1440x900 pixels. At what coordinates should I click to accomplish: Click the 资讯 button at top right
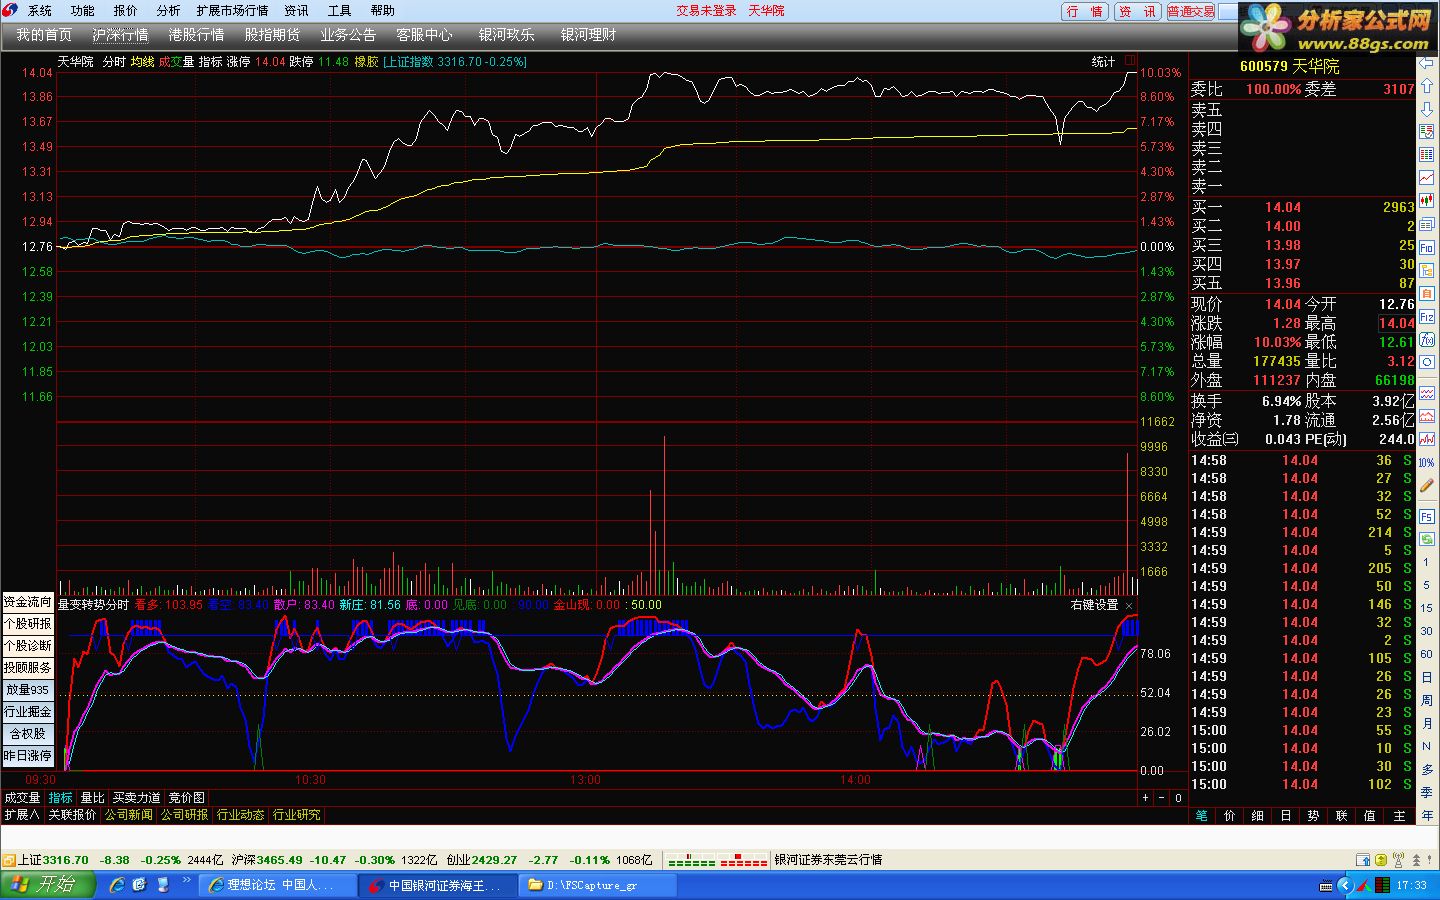pyautogui.click(x=1137, y=12)
